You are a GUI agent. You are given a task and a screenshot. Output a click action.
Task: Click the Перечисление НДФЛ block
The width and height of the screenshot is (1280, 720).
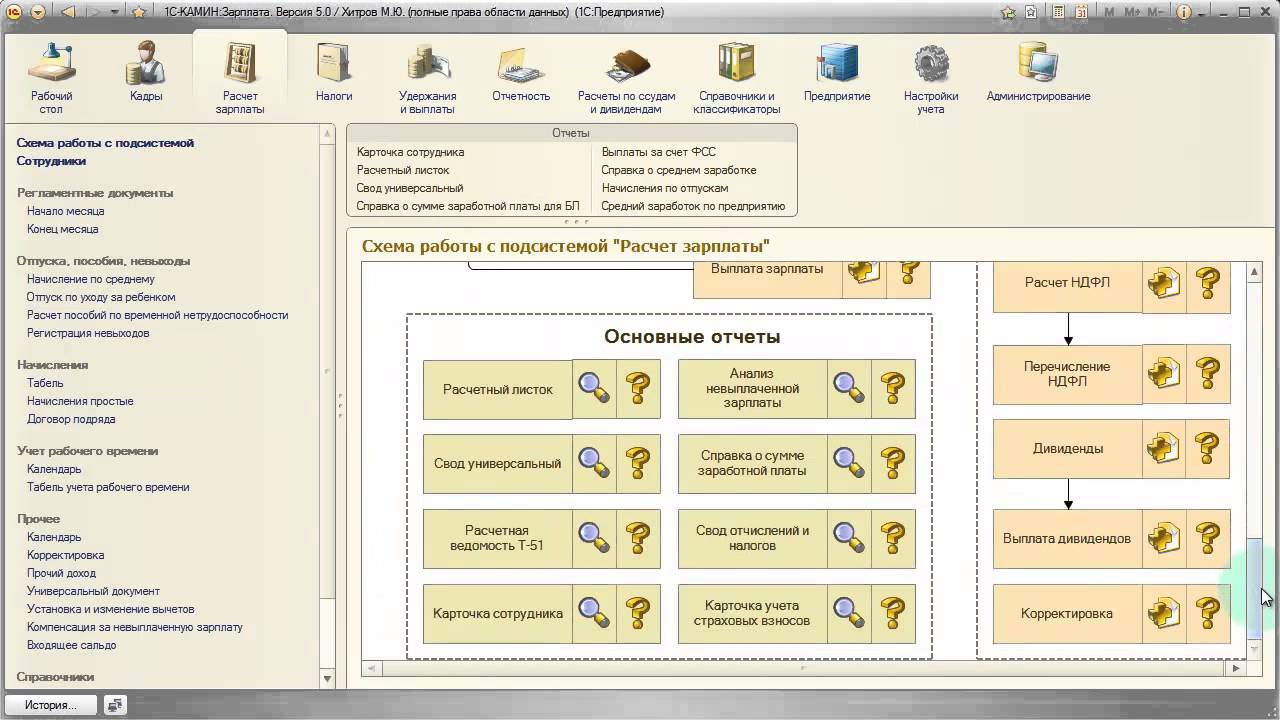[x=1067, y=375]
